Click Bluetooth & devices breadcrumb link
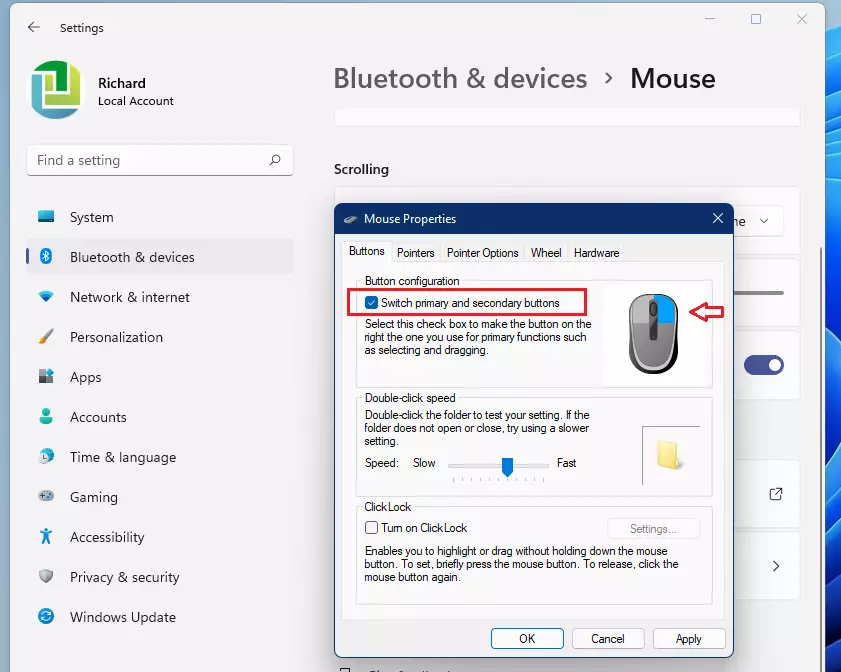Image resolution: width=841 pixels, height=672 pixels. [460, 79]
